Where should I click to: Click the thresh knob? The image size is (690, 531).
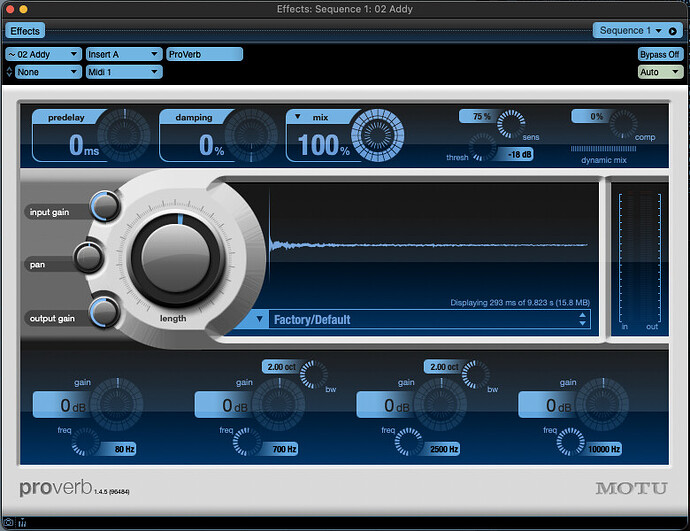click(482, 147)
